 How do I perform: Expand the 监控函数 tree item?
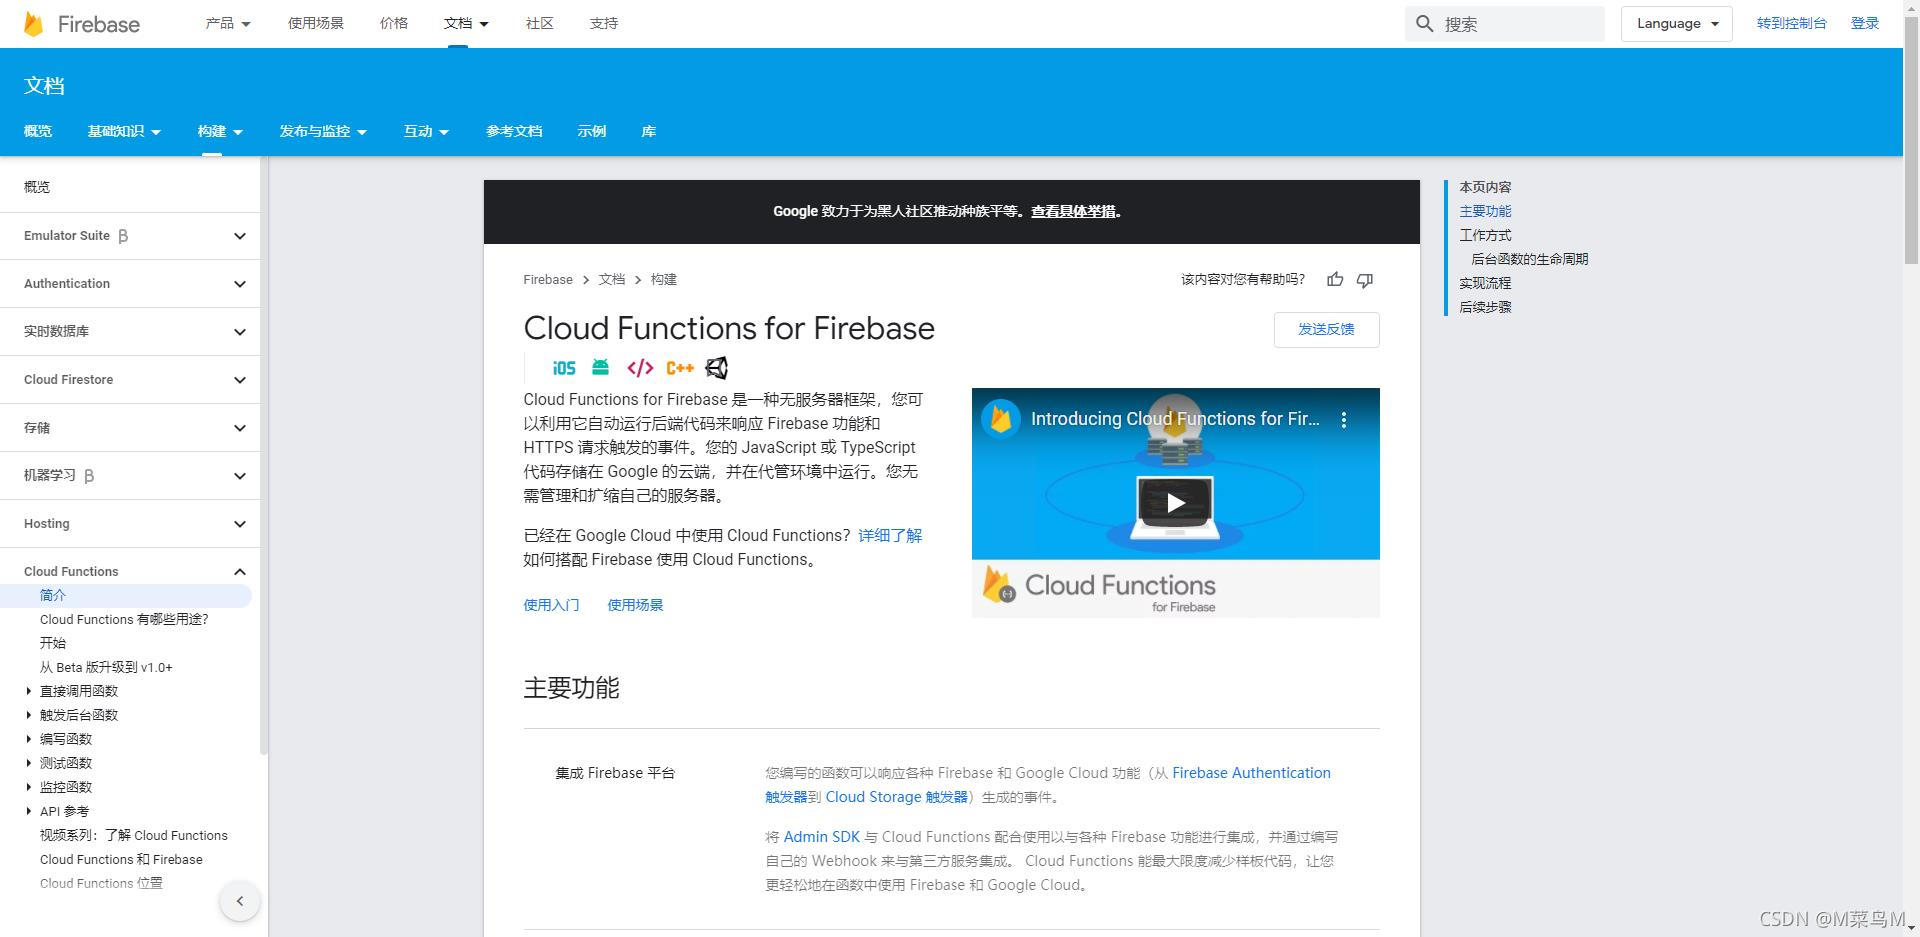pos(28,787)
